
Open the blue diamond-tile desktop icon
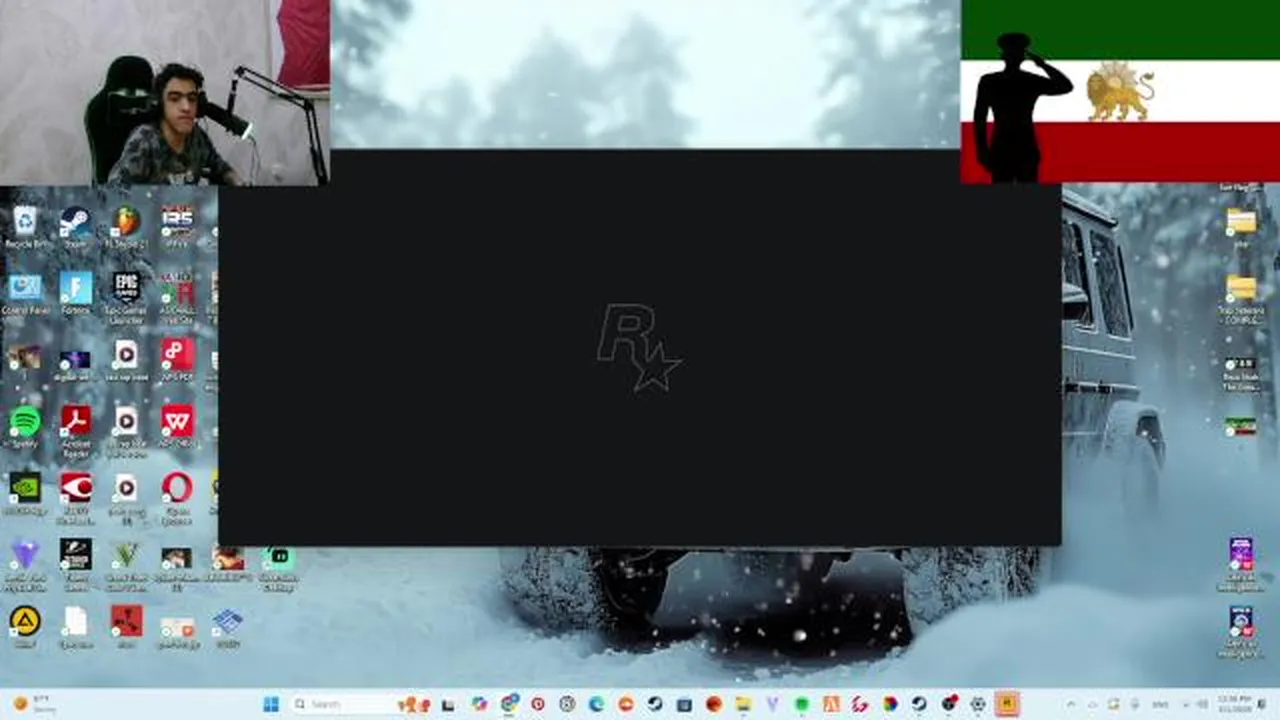pos(227,627)
